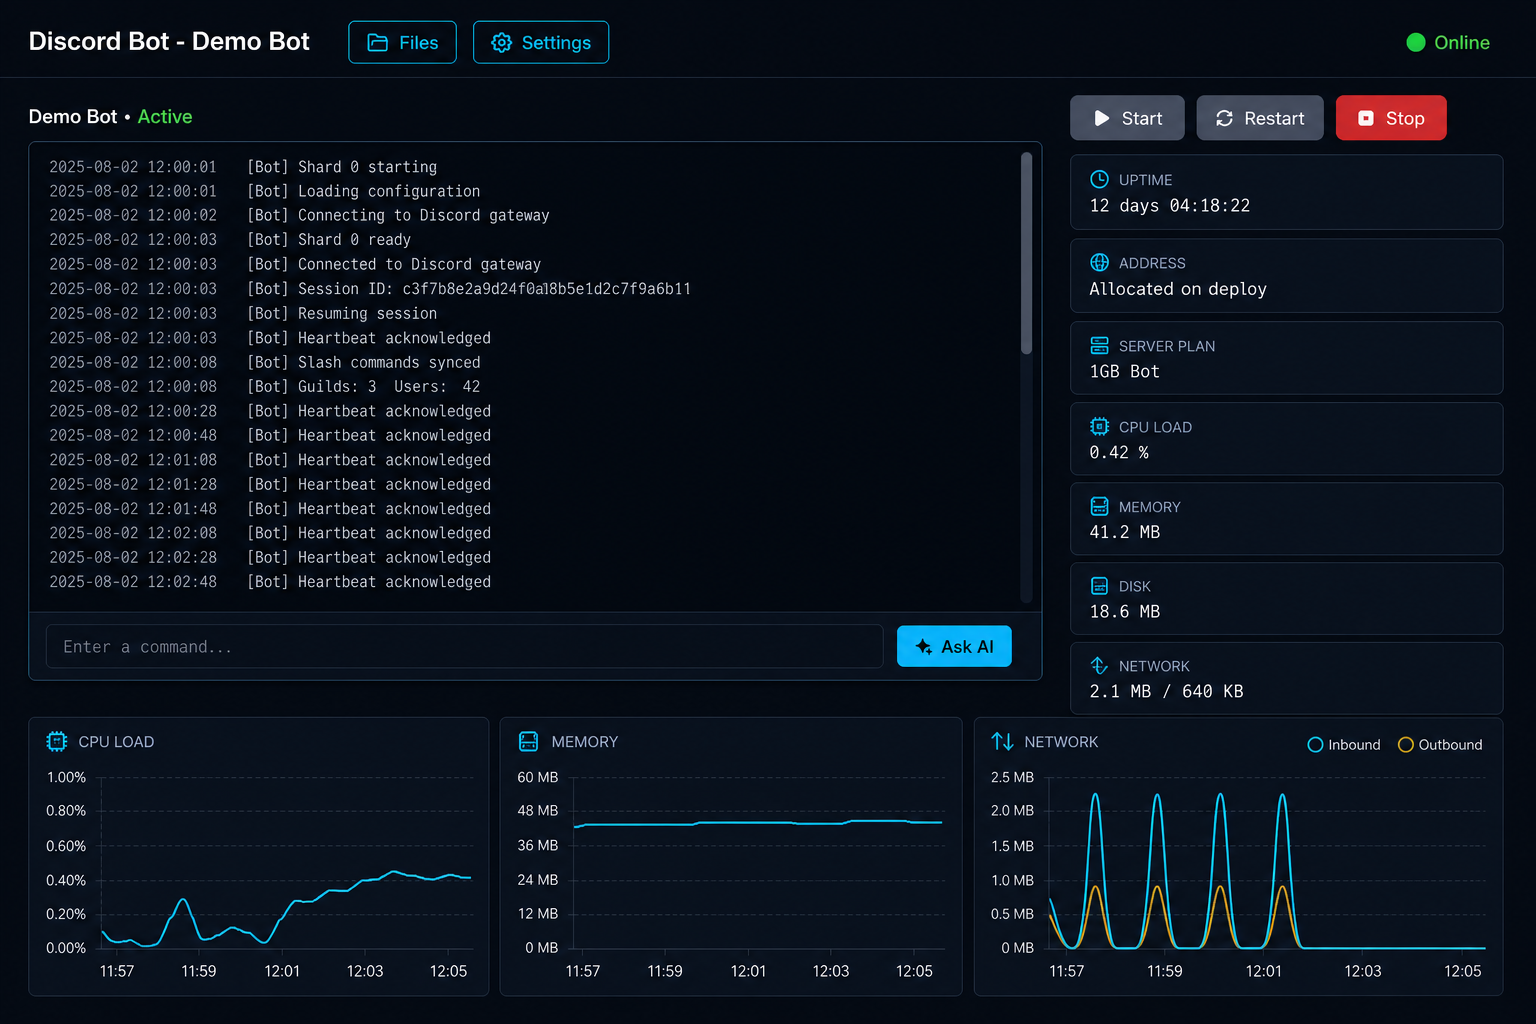Click the '2.5 MB' axis label on Network chart
The height and width of the screenshot is (1024, 1536).
[x=1012, y=777]
